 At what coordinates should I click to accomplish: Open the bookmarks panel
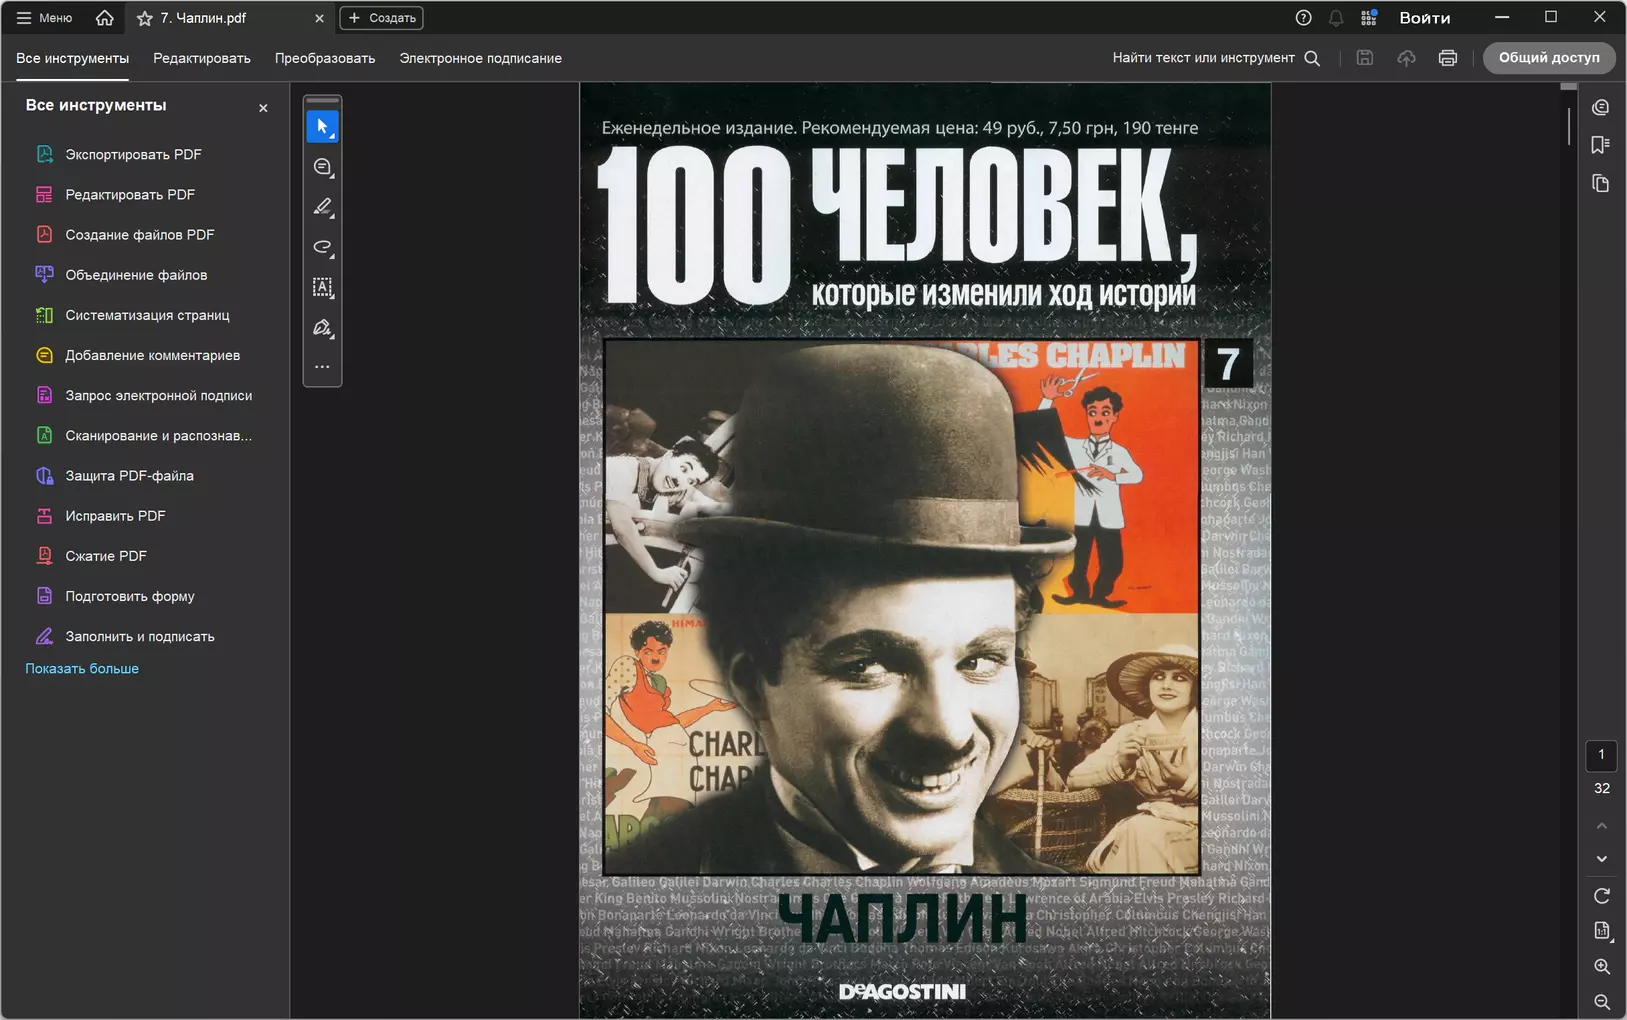(x=1601, y=145)
